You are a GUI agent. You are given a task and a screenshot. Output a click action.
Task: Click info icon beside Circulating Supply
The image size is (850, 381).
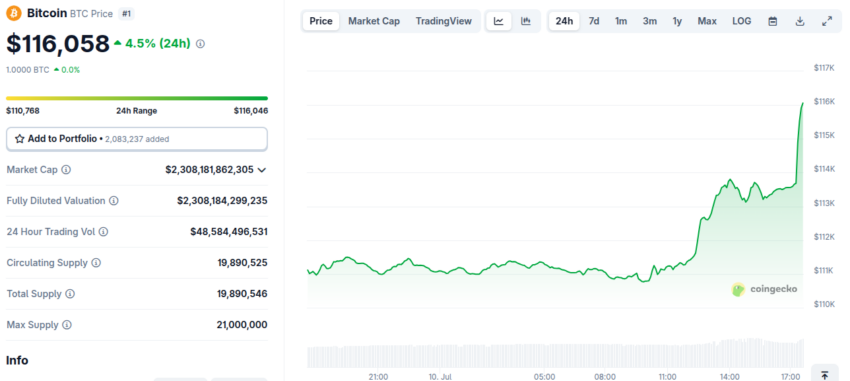click(96, 263)
